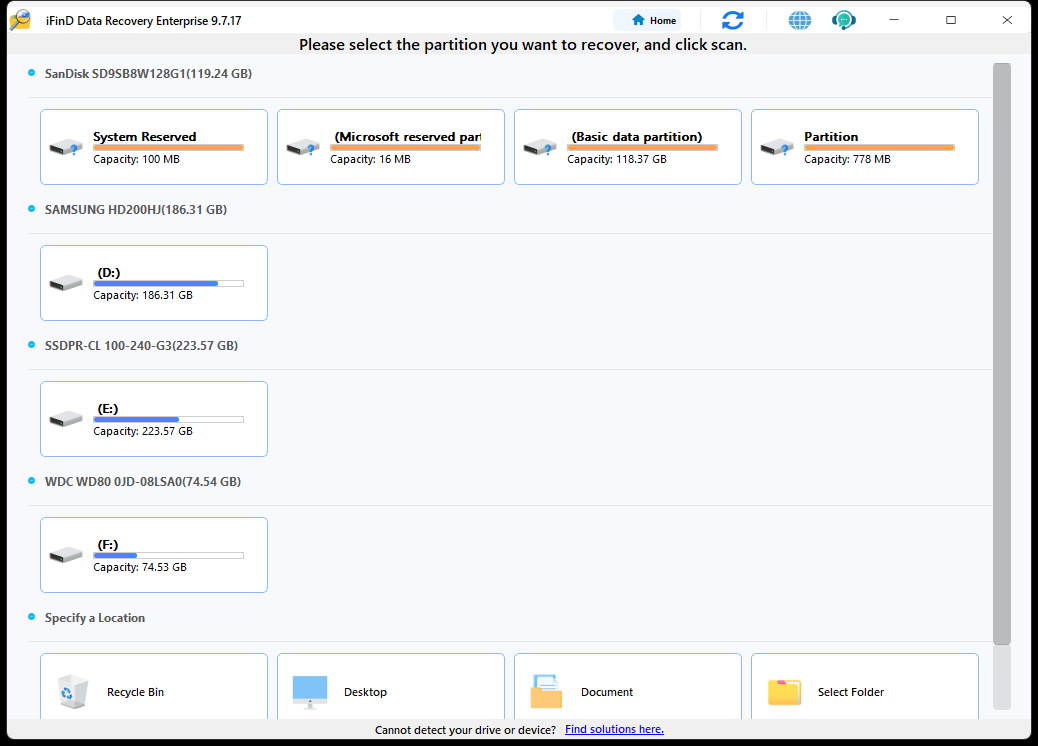Viewport: 1038px width, 746px height.
Task: Select the System Reserved partition card
Action: [154, 147]
